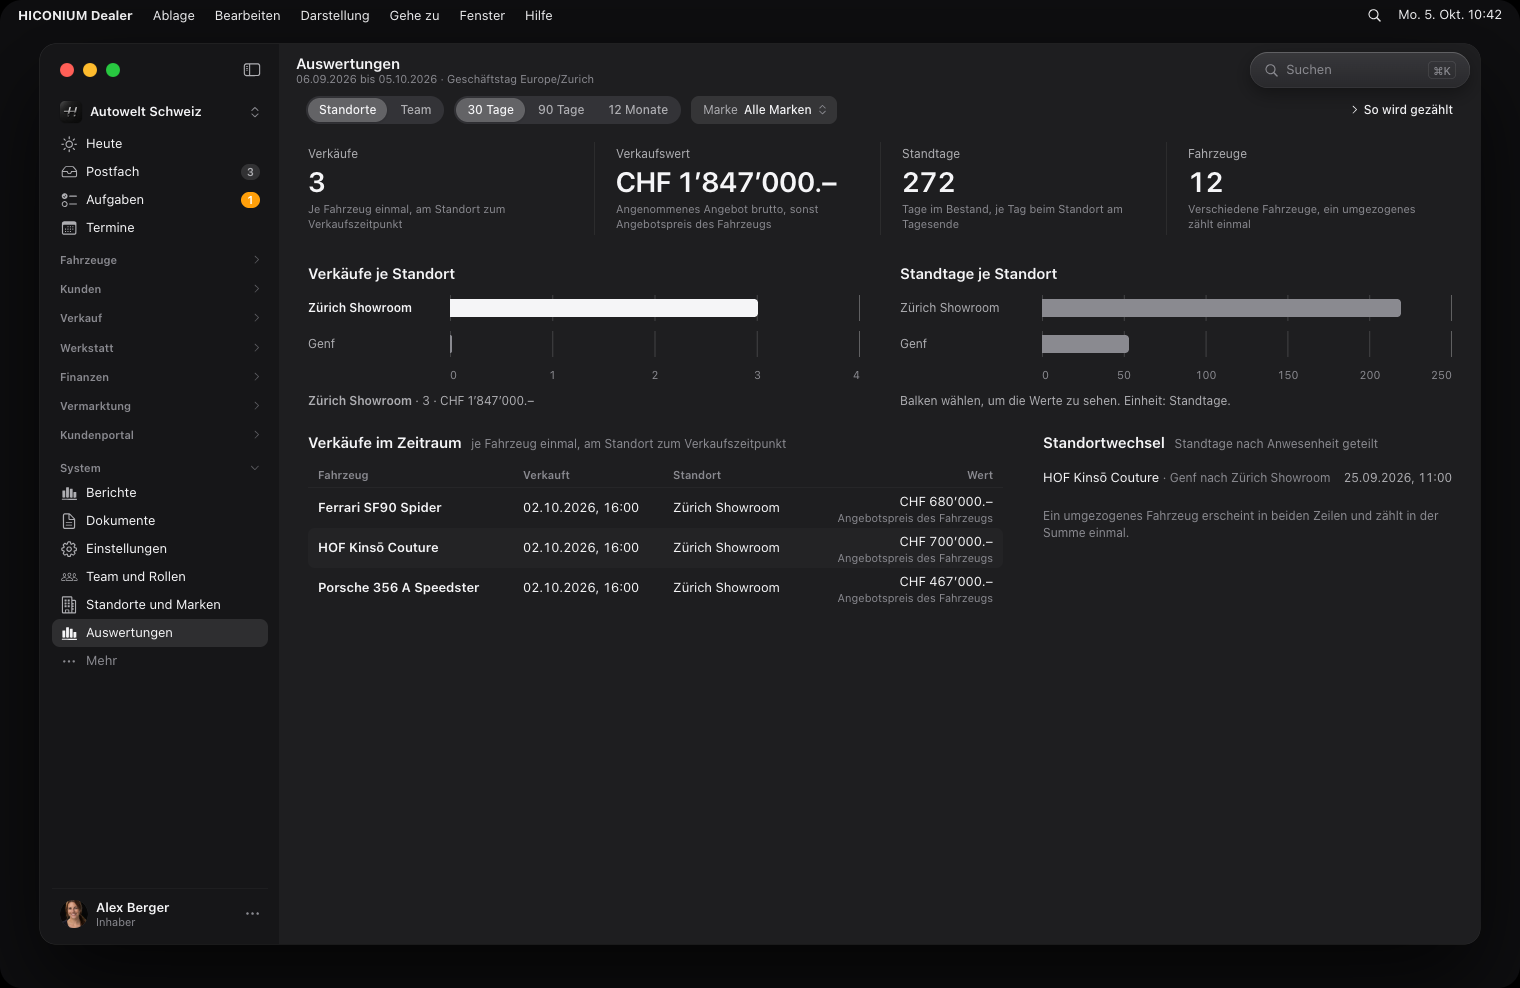This screenshot has width=1520, height=988.
Task: Click the Mehr ellipsis icon
Action: [x=69, y=661]
